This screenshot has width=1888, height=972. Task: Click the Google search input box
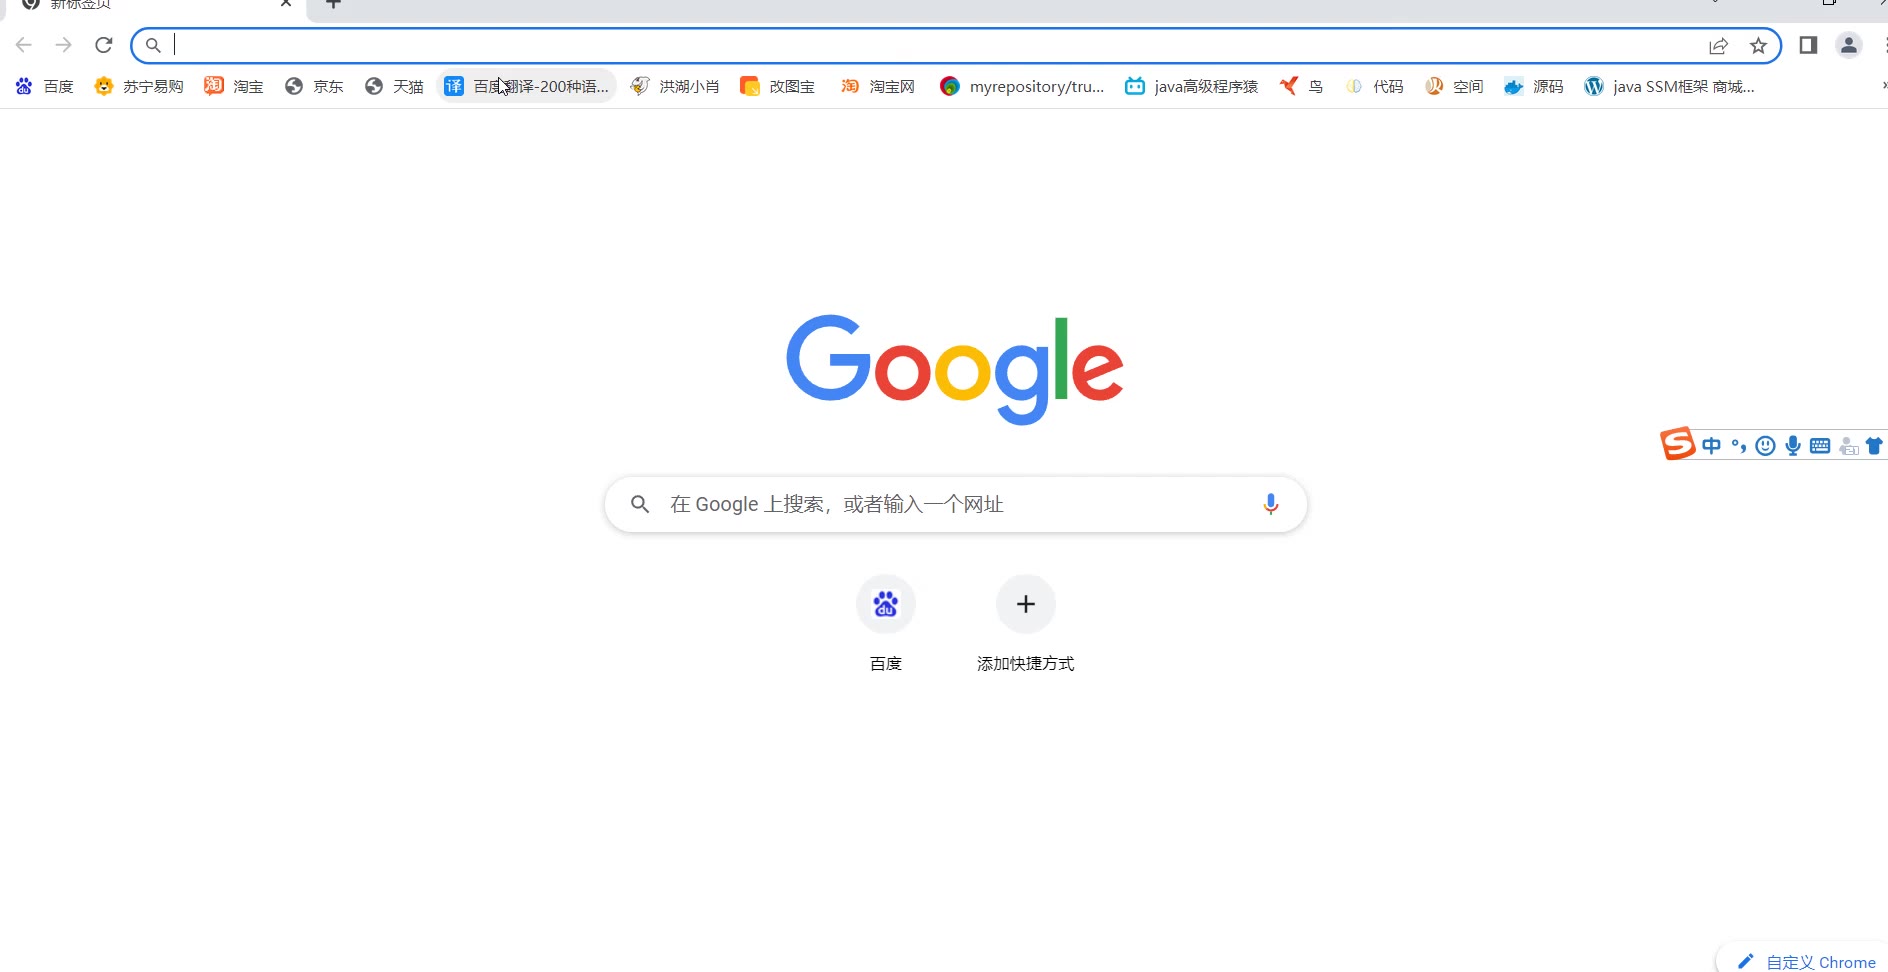pos(956,504)
